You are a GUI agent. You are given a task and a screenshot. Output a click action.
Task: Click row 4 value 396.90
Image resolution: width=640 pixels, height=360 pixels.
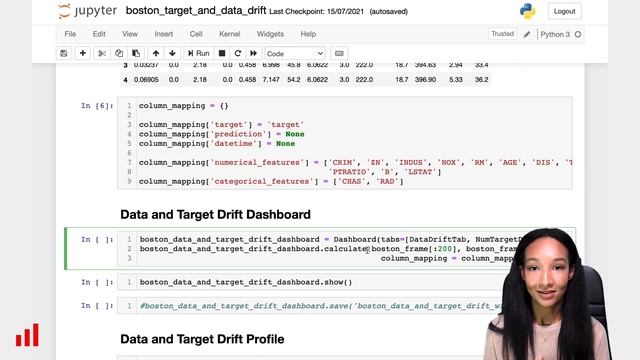tap(425, 80)
